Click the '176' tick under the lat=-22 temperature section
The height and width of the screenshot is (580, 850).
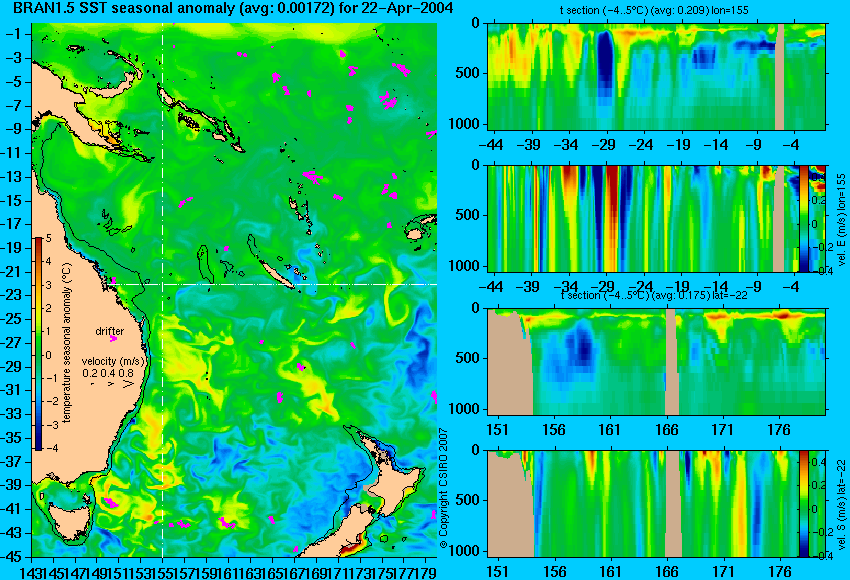point(779,430)
